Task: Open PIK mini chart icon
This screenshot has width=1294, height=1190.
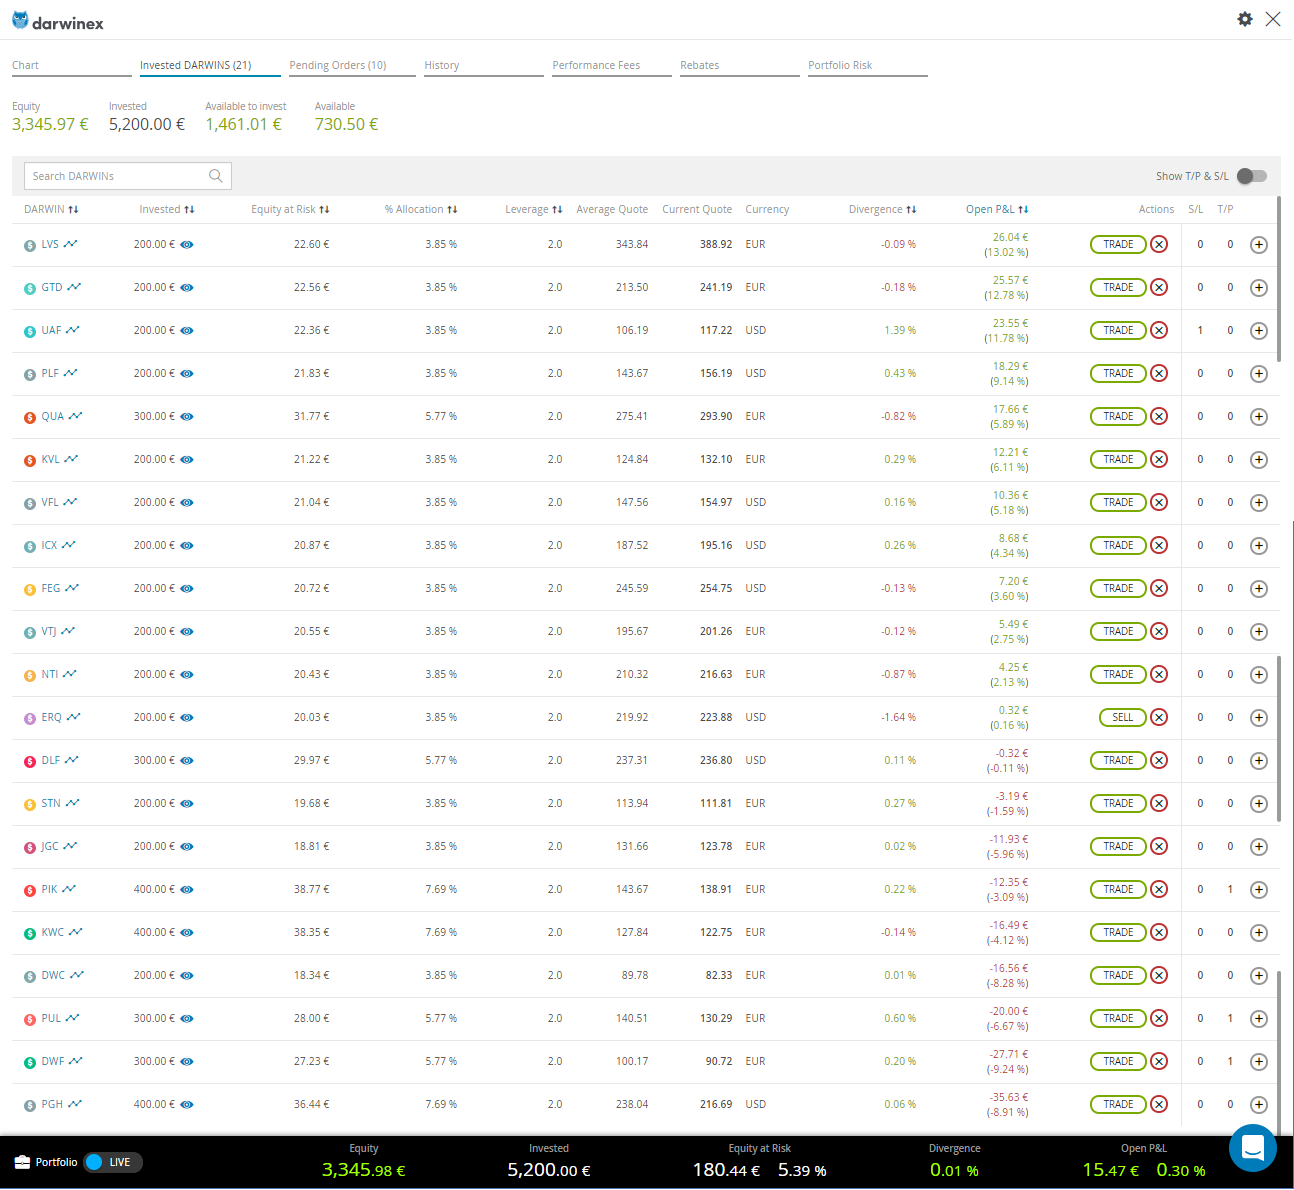Action: pos(70,889)
